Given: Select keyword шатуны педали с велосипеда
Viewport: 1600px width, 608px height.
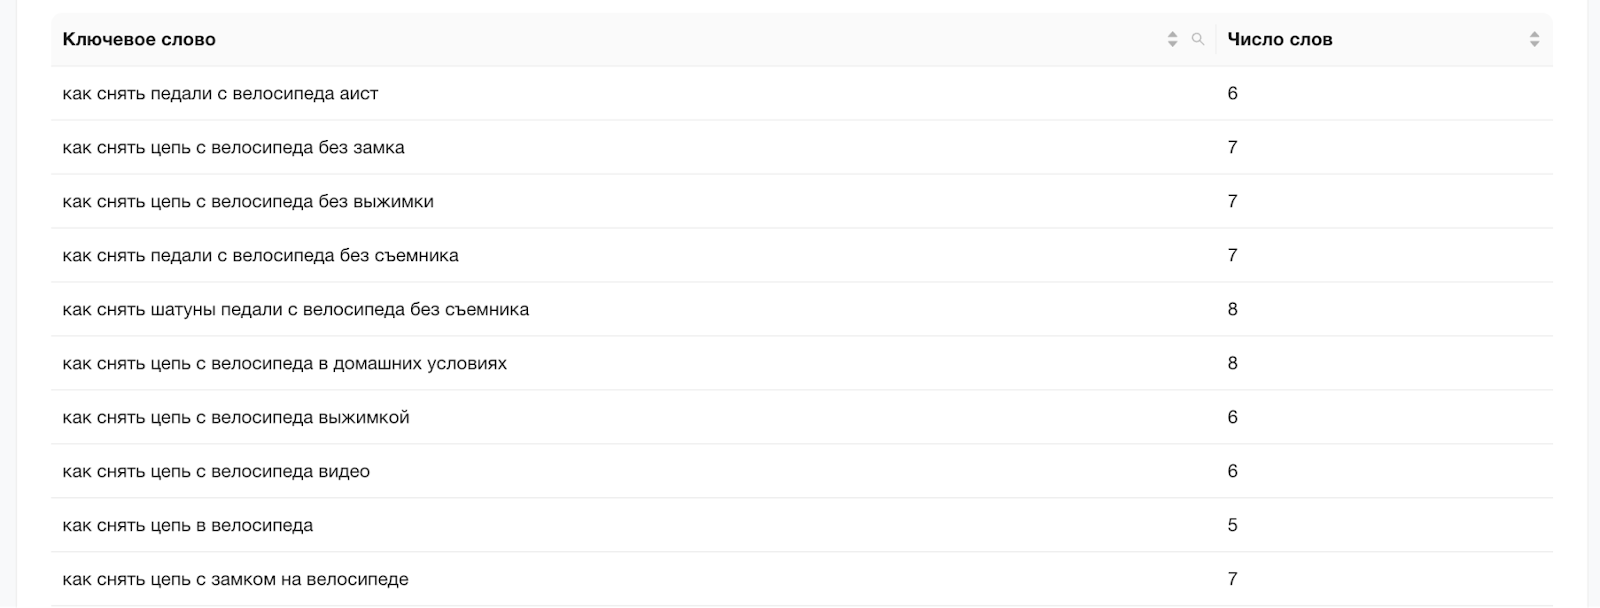Looking at the screenshot, I should click(295, 310).
